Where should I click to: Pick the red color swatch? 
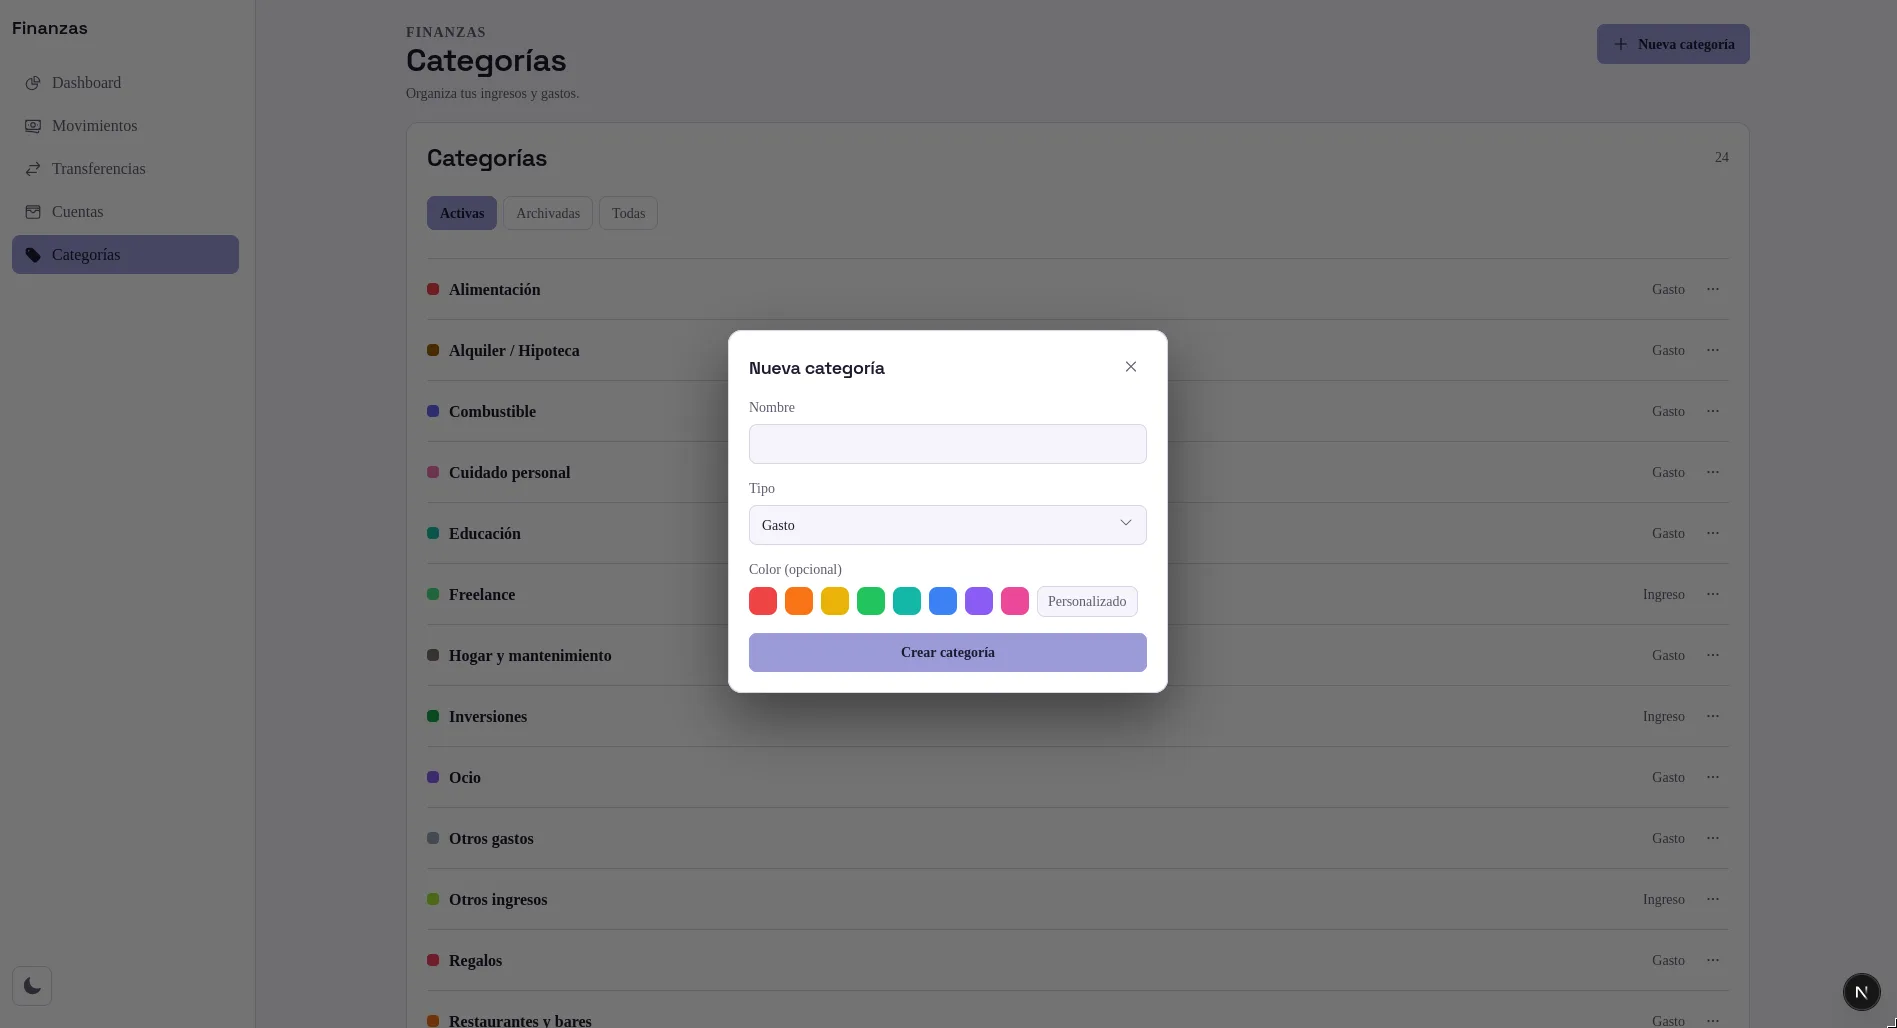(x=763, y=601)
